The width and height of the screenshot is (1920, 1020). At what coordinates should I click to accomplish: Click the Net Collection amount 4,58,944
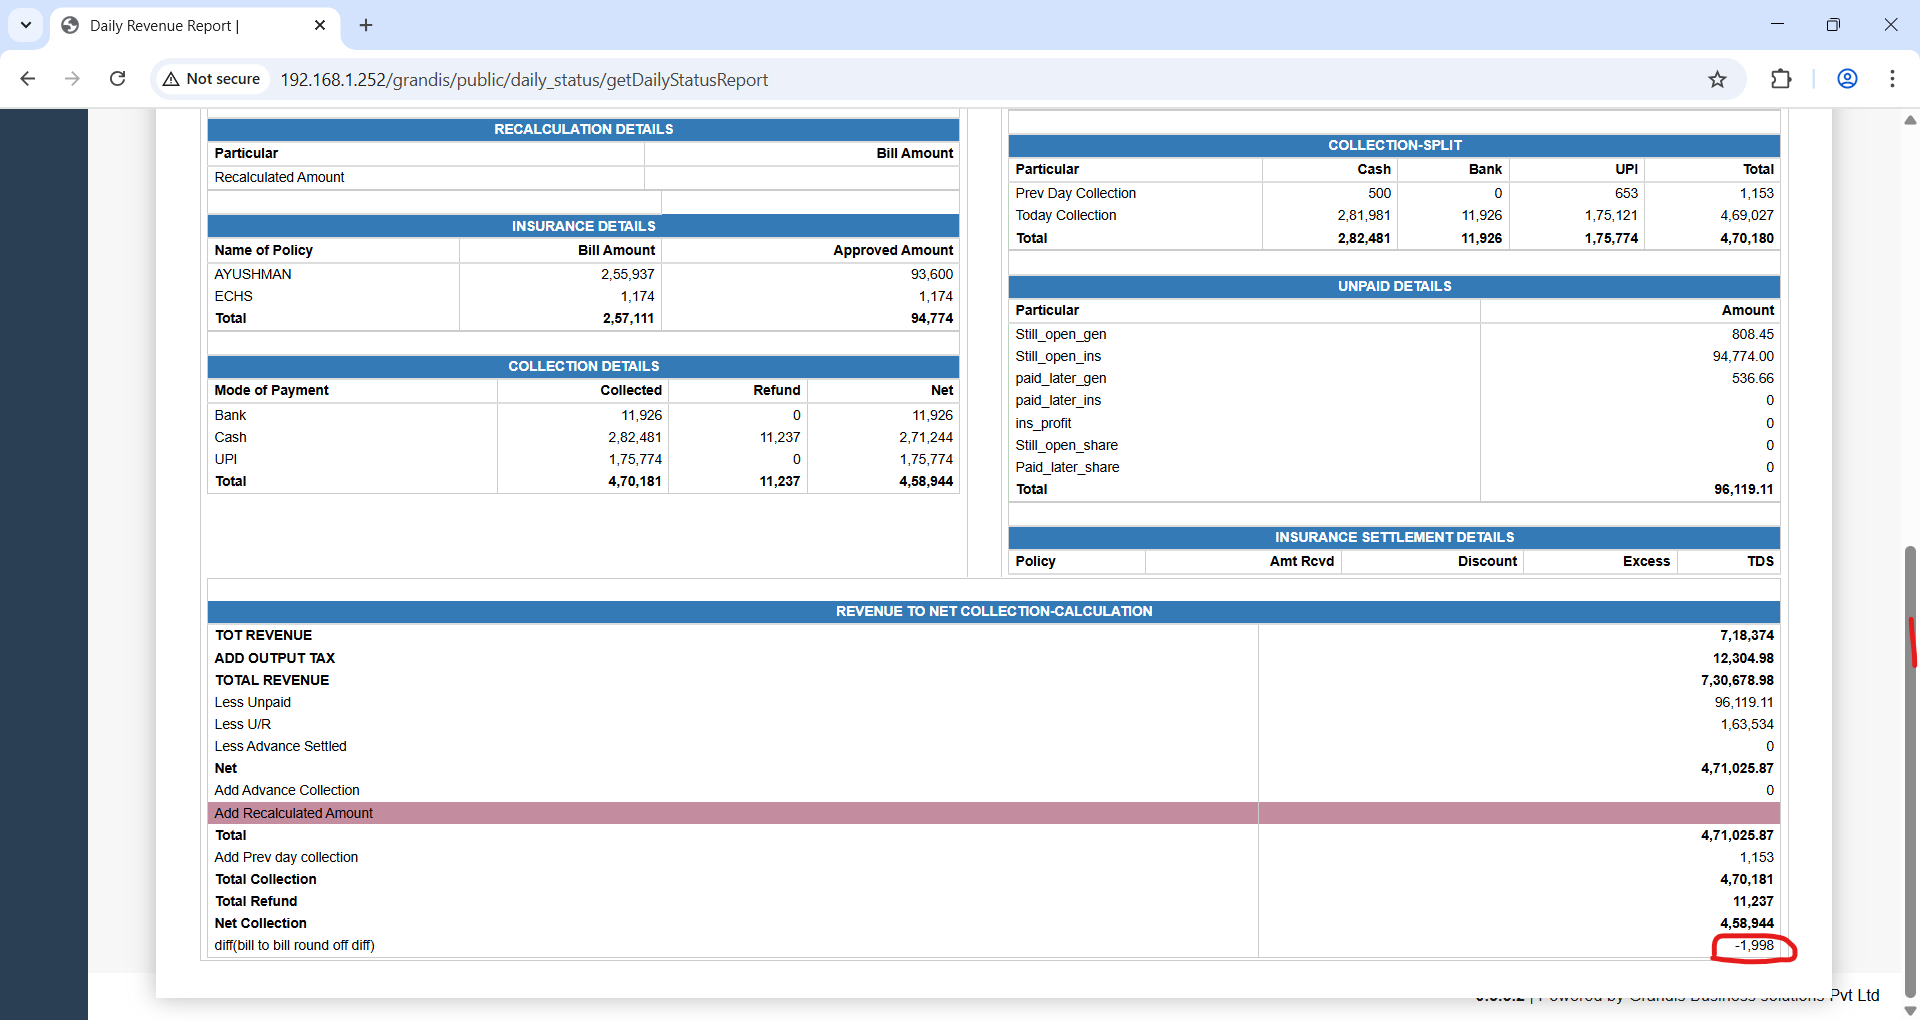[x=1746, y=923]
